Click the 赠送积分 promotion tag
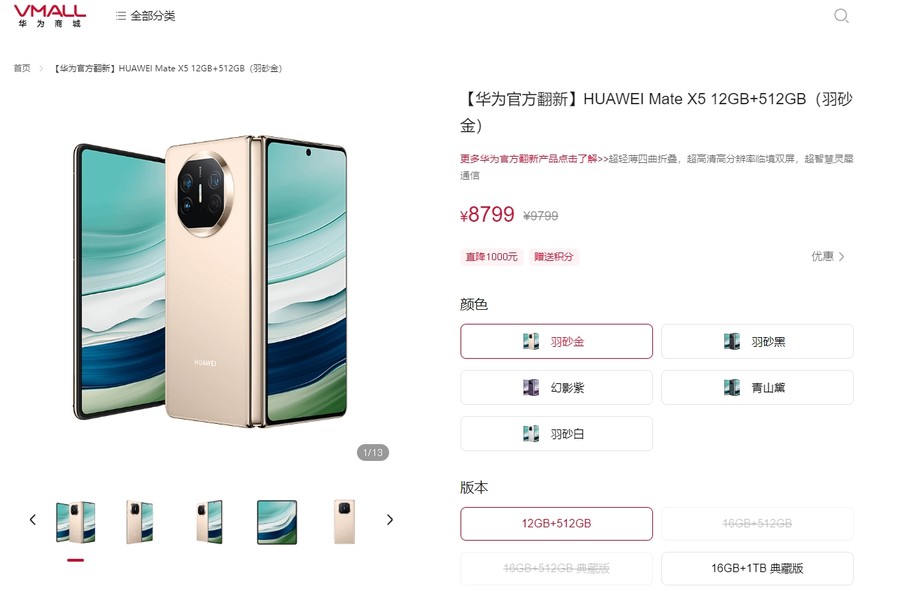Screen dimensions: 900x591 coord(553,256)
